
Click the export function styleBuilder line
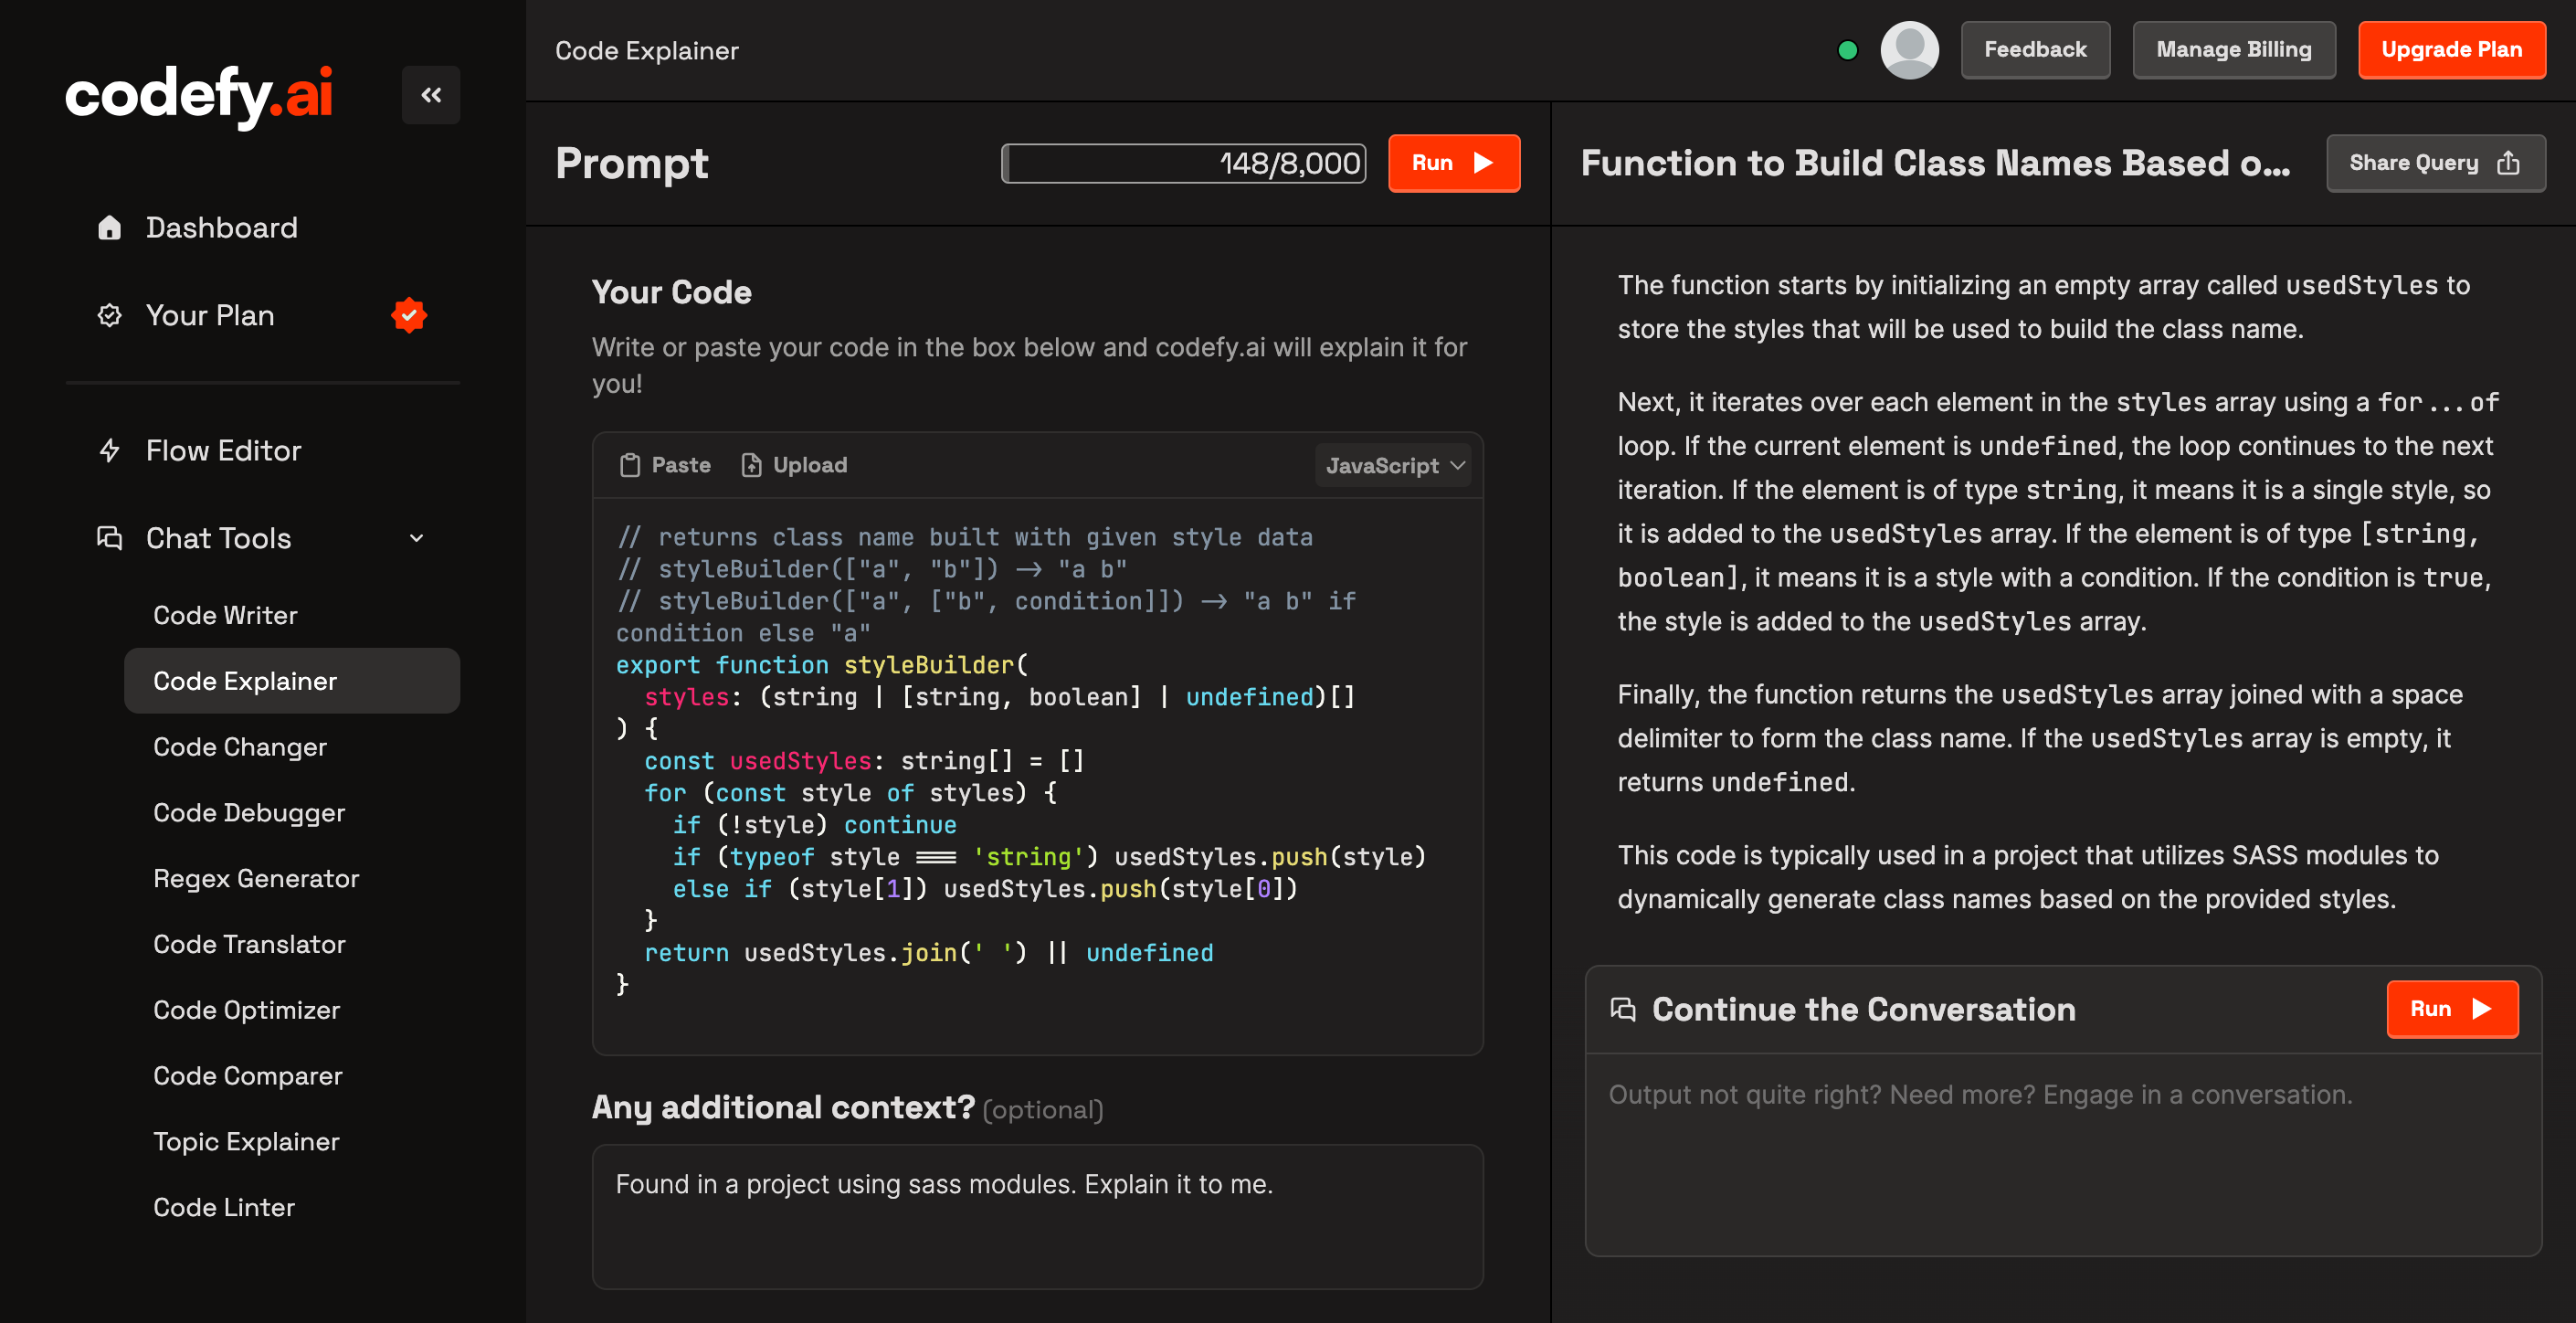point(822,665)
